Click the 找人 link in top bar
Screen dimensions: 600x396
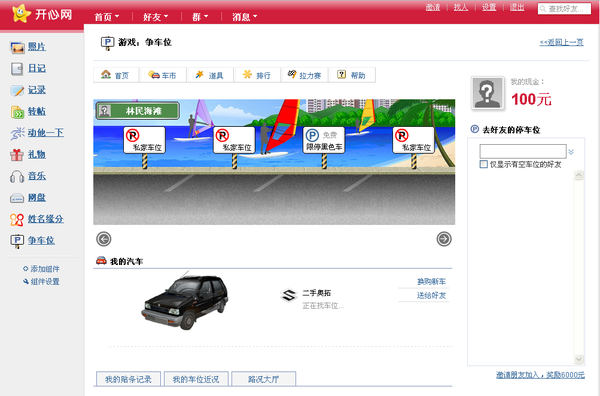[461, 7]
